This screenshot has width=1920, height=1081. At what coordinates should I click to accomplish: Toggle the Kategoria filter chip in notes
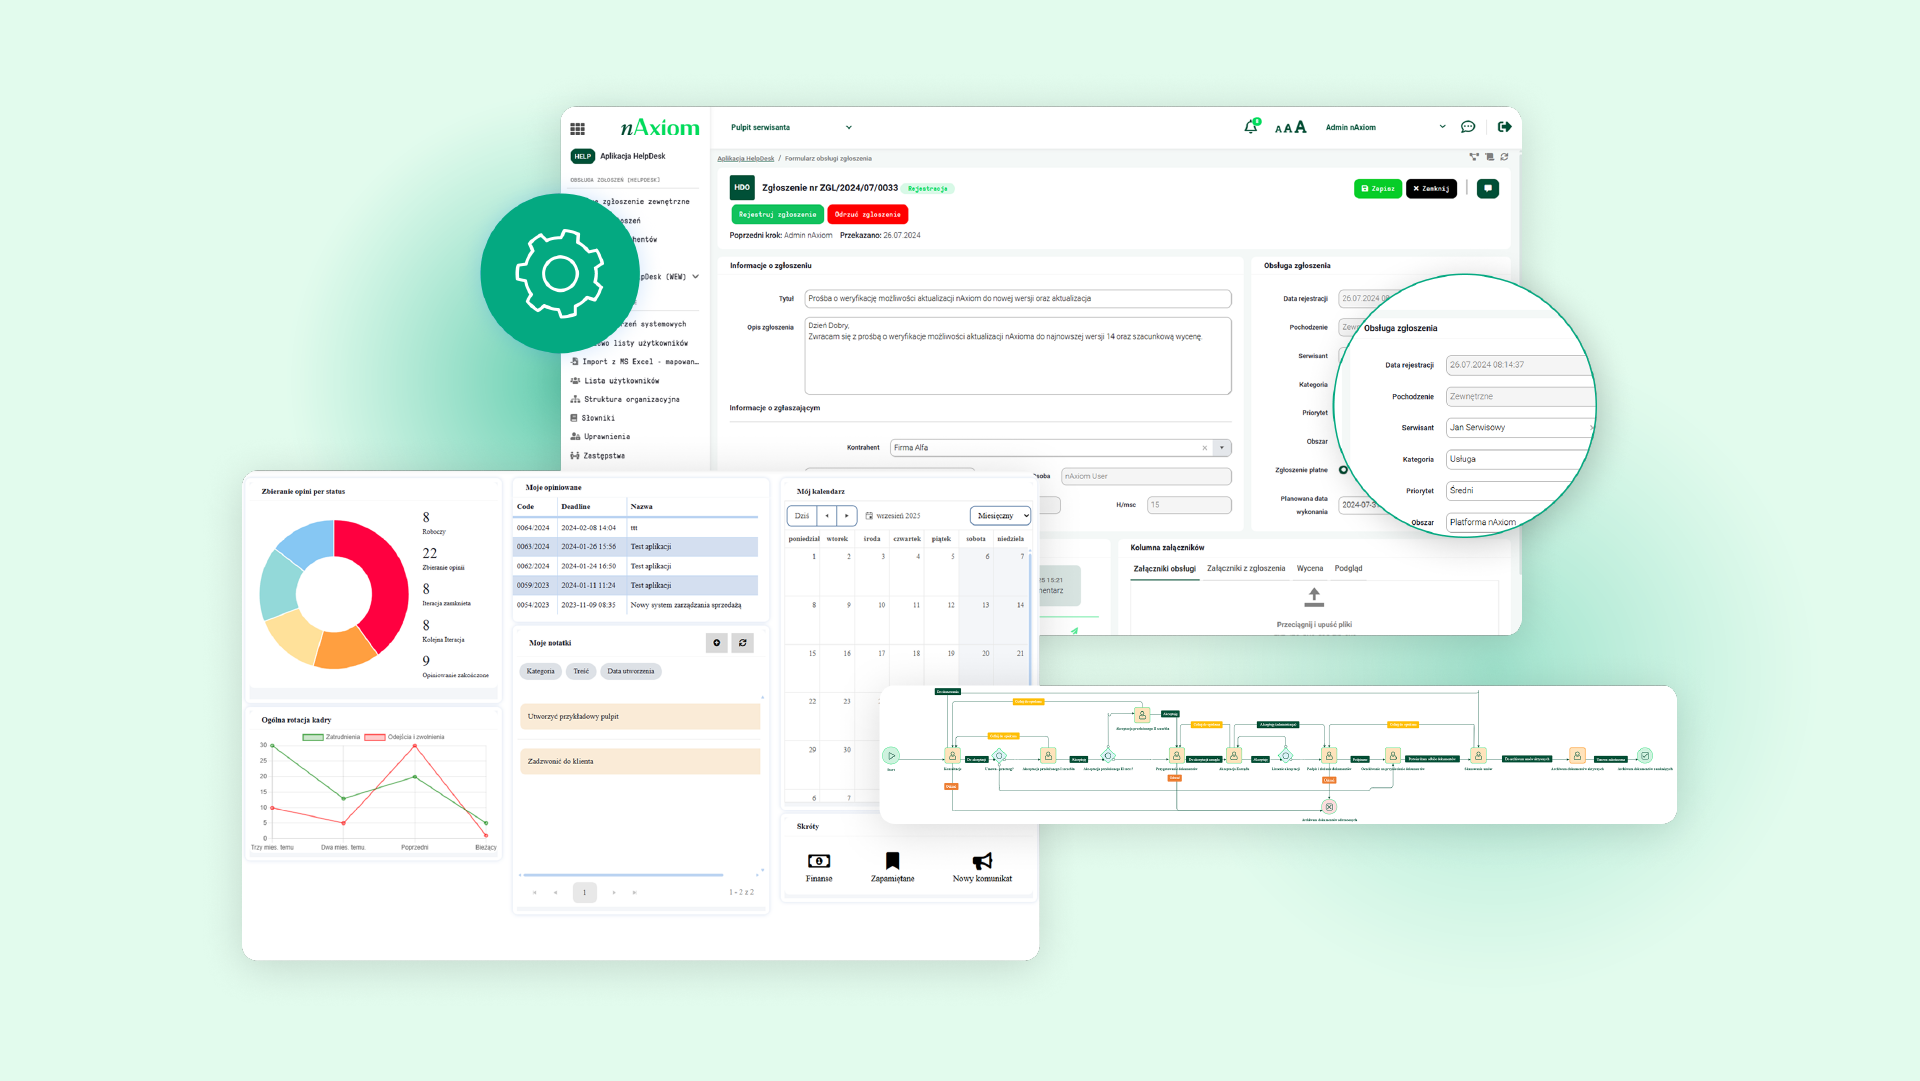(x=540, y=672)
